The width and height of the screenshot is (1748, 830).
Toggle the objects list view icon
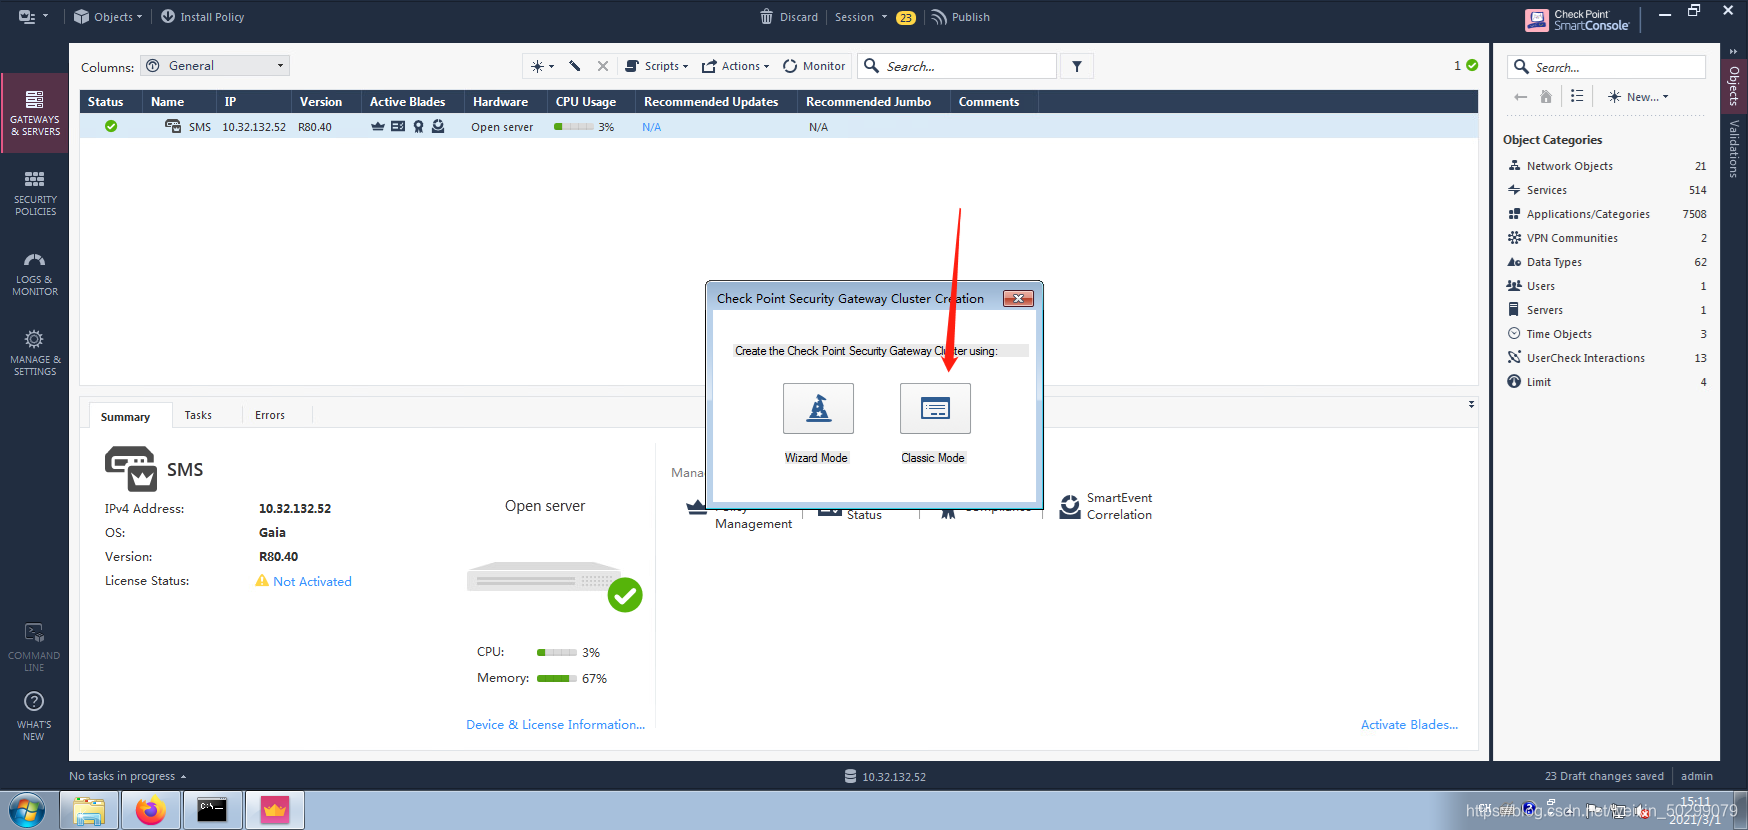[x=1577, y=97]
